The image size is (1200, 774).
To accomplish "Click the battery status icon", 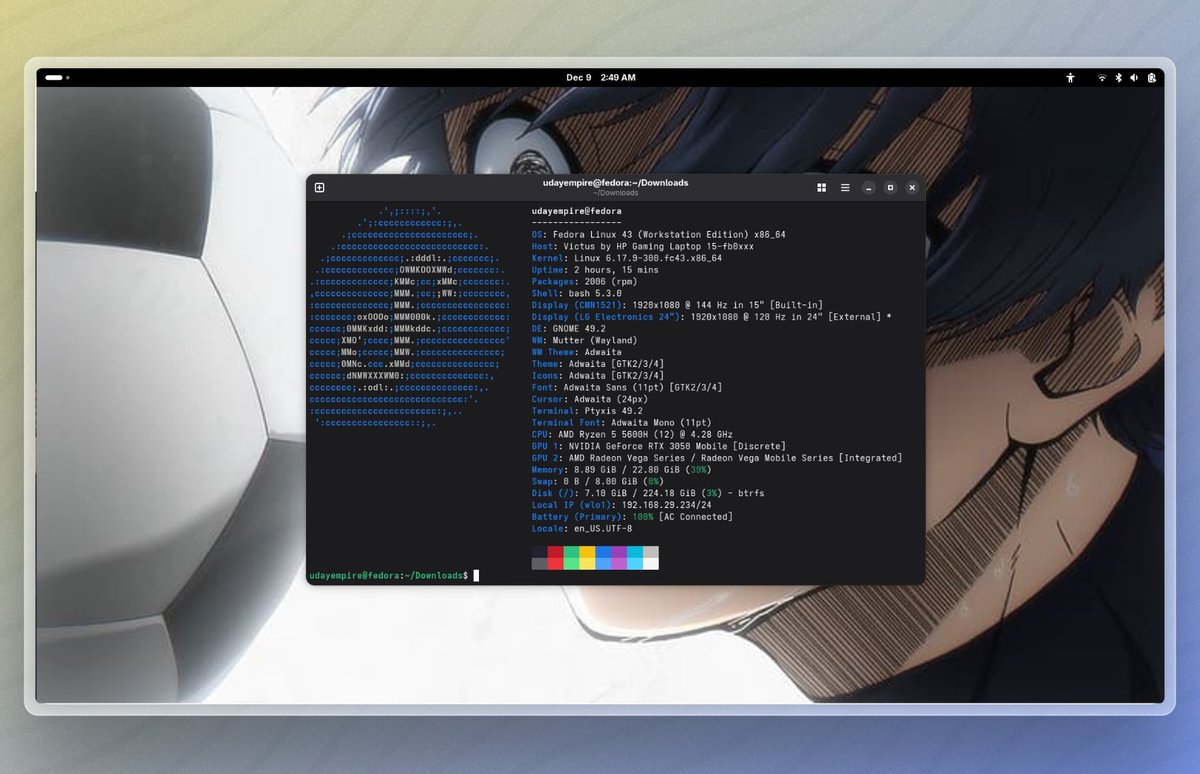I will (1152, 77).
